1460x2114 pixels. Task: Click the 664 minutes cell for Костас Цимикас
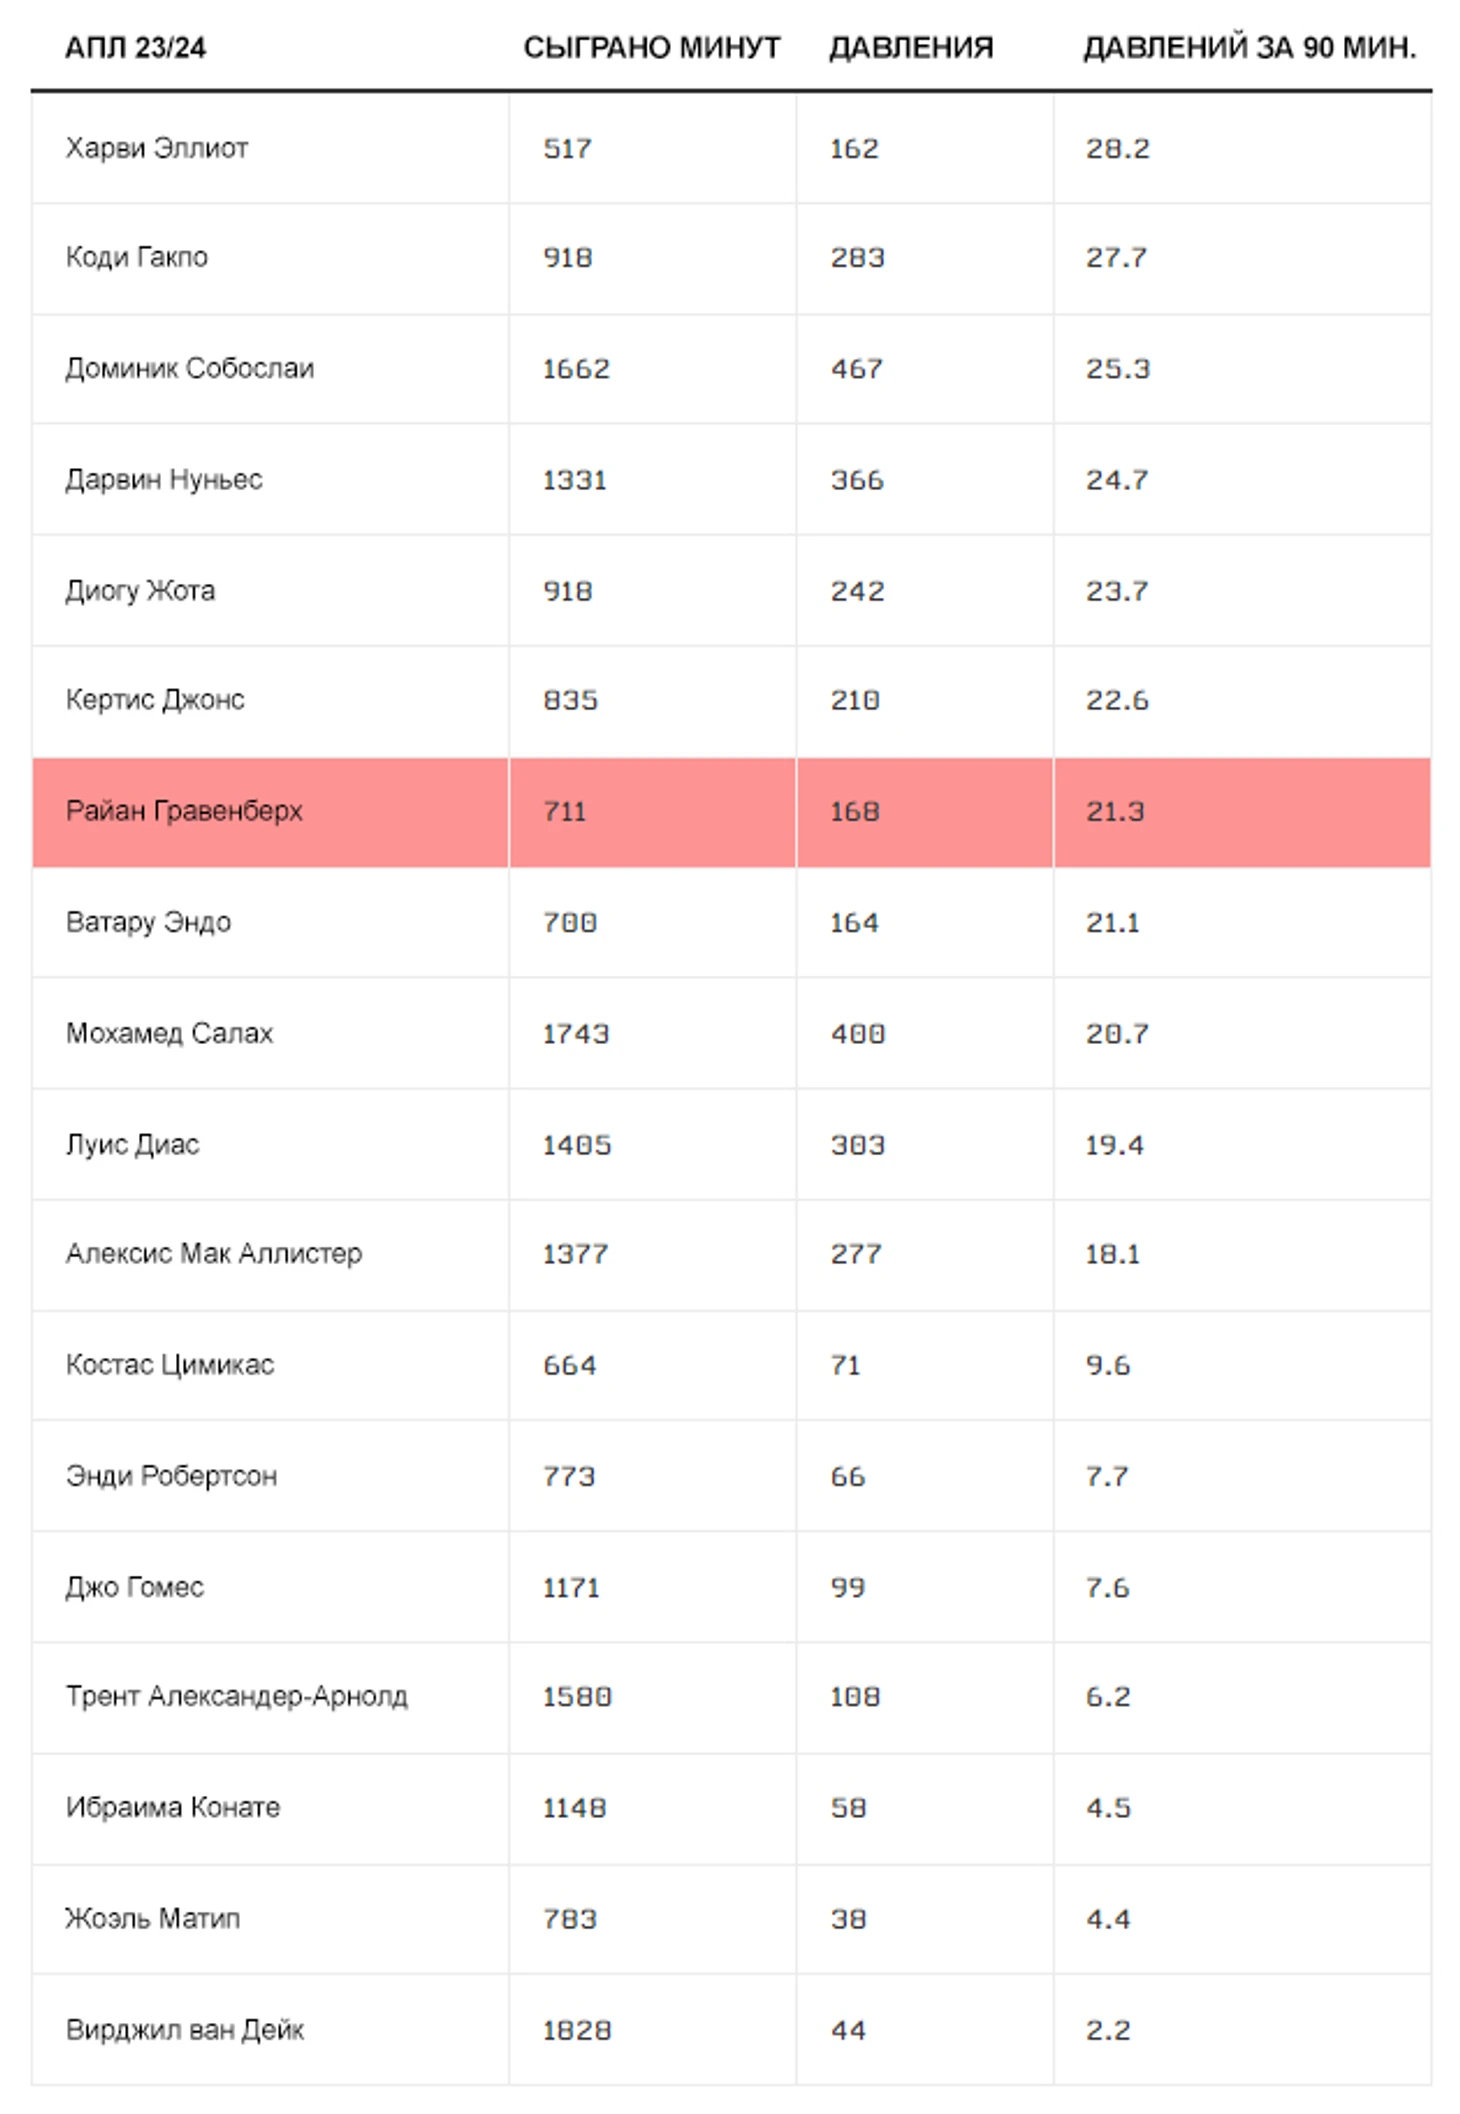570,1365
